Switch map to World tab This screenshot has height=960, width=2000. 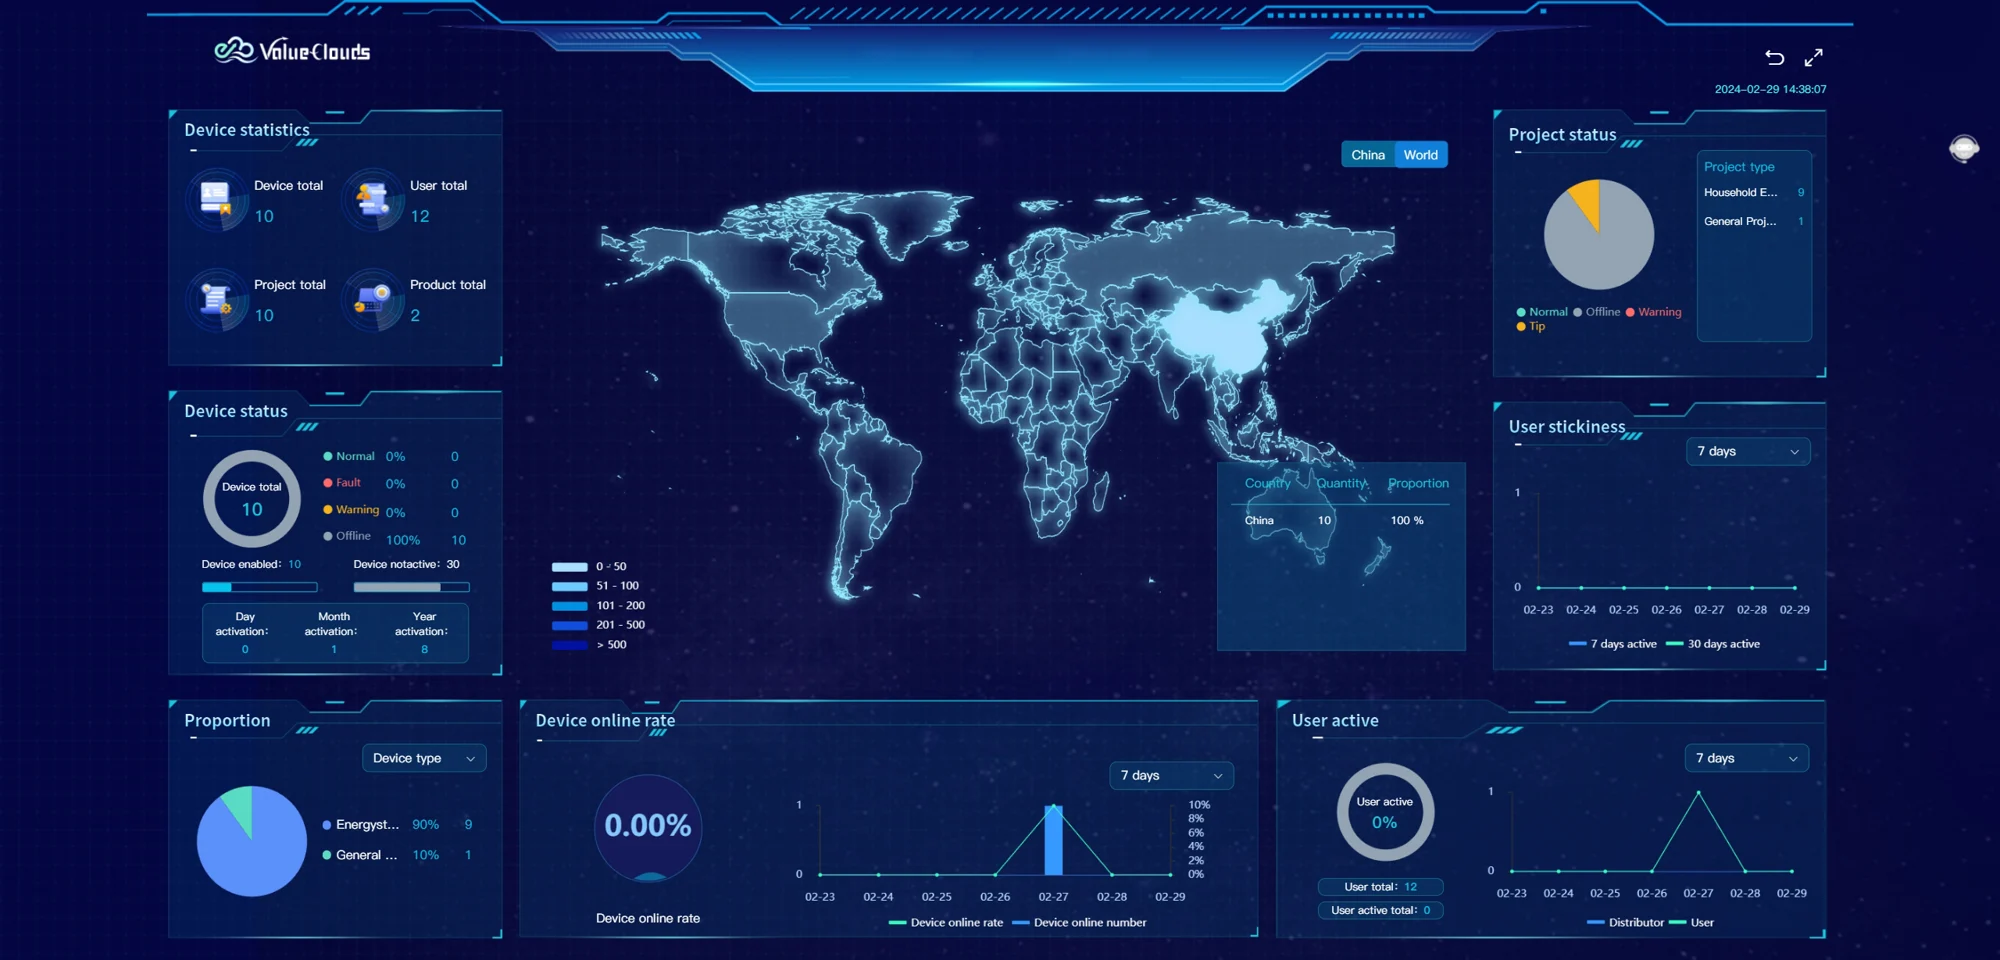1421,155
